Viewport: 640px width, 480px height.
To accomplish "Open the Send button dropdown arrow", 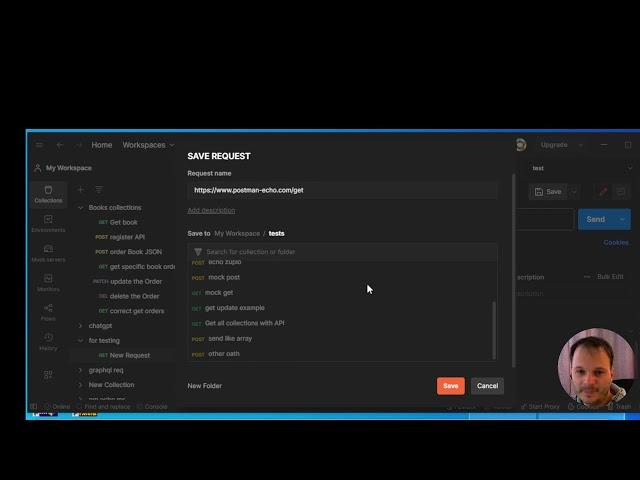I will 622,219.
